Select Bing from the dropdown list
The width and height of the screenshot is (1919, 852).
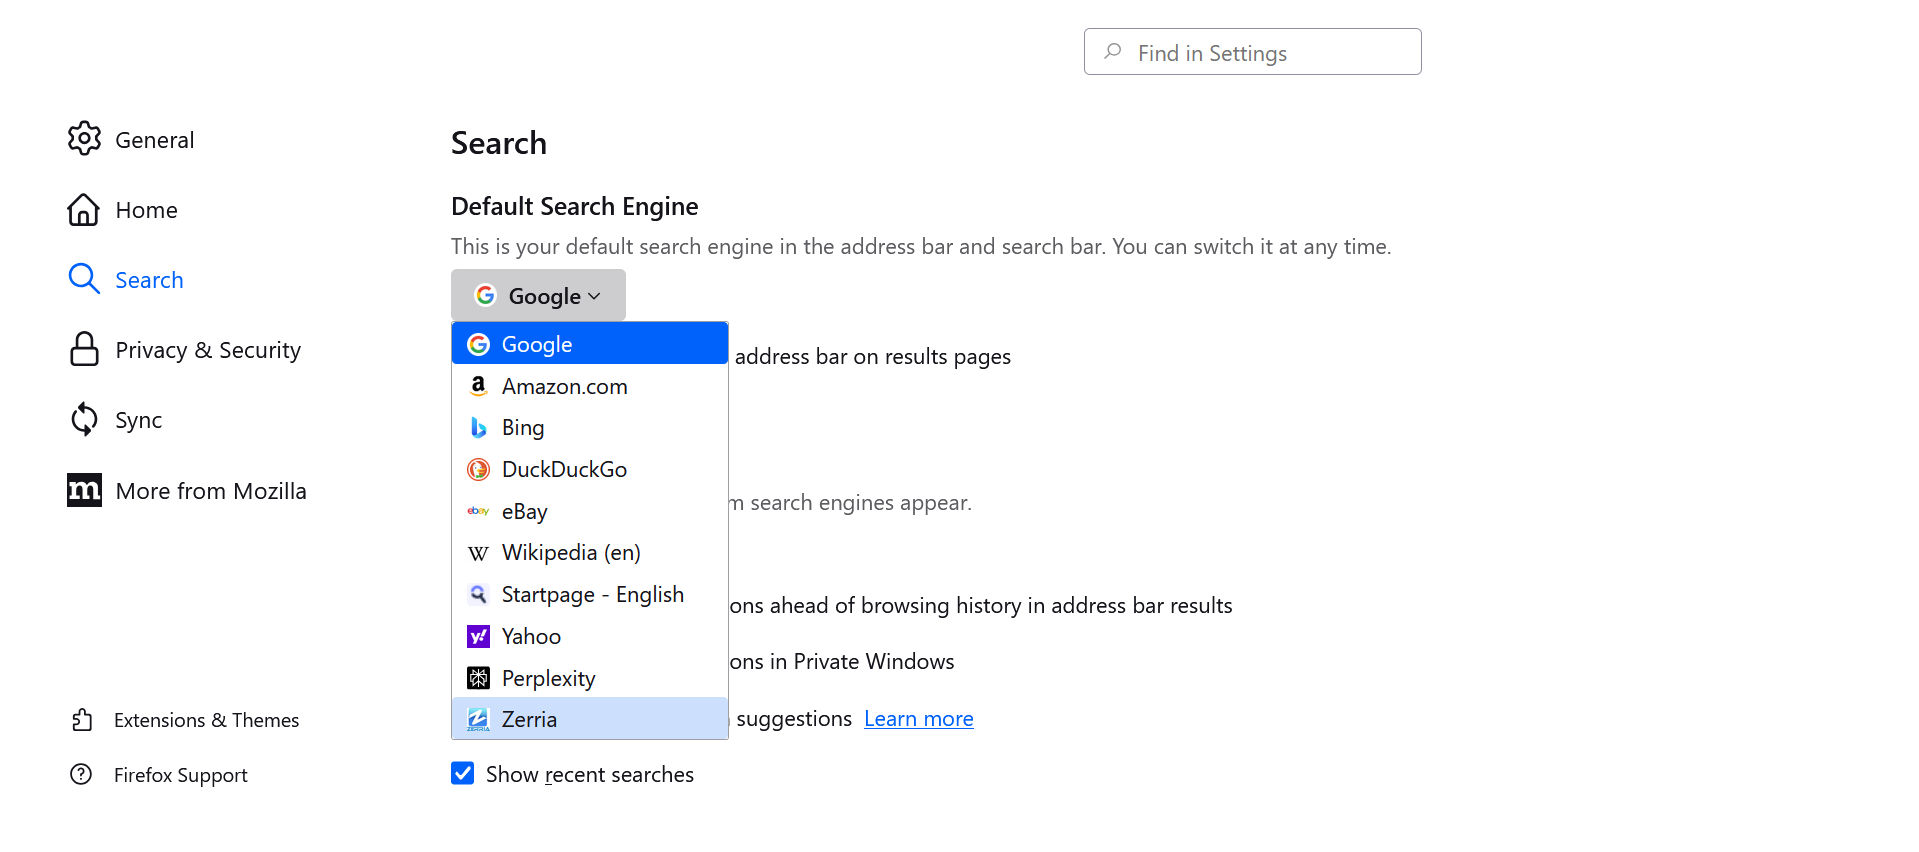(590, 427)
